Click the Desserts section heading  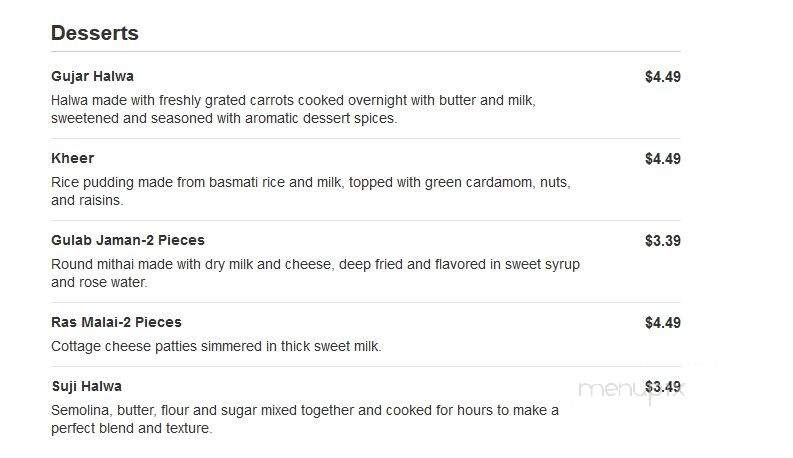point(95,33)
